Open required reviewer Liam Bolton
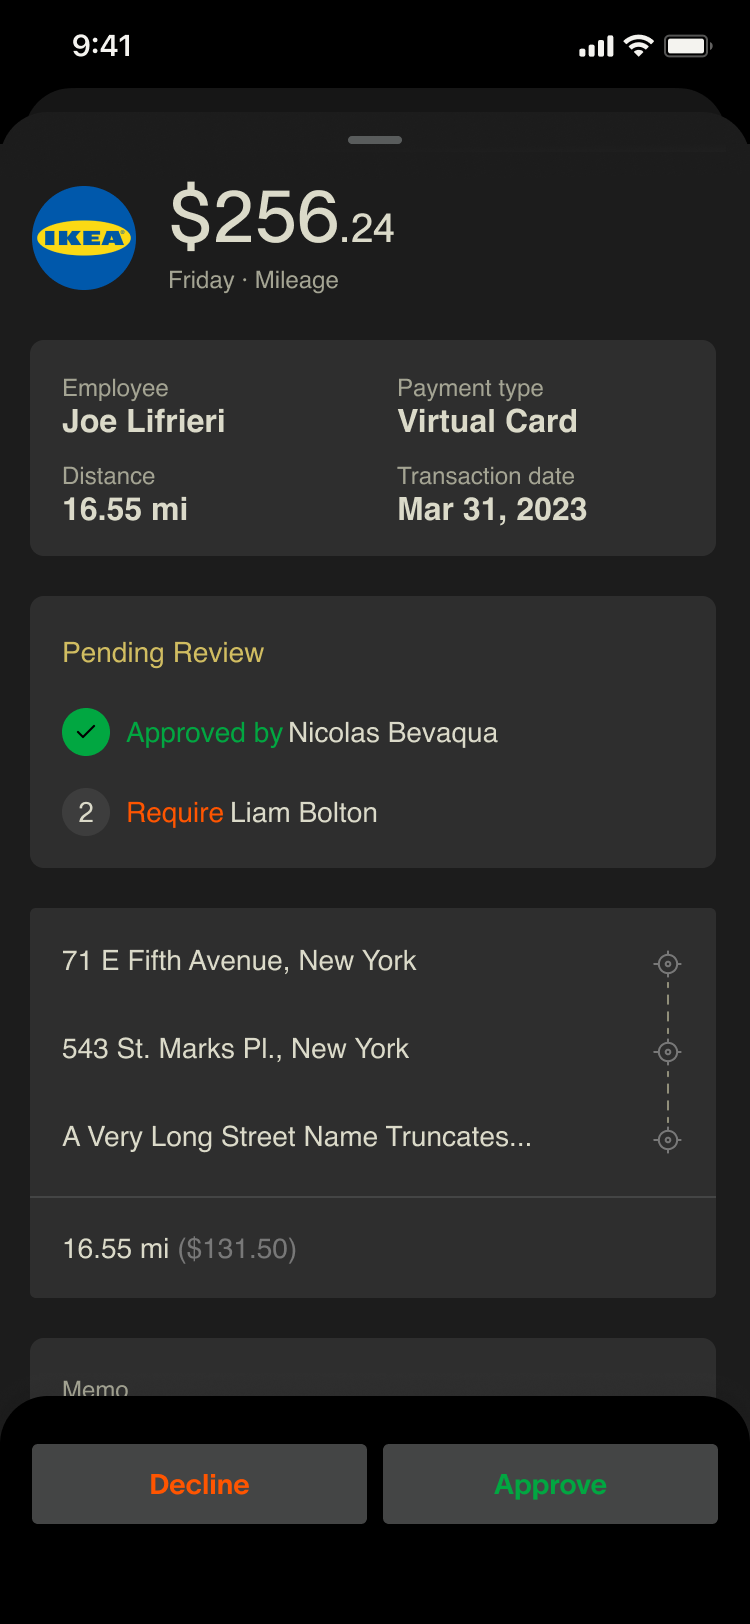Viewport: 750px width, 1624px height. [x=303, y=813]
